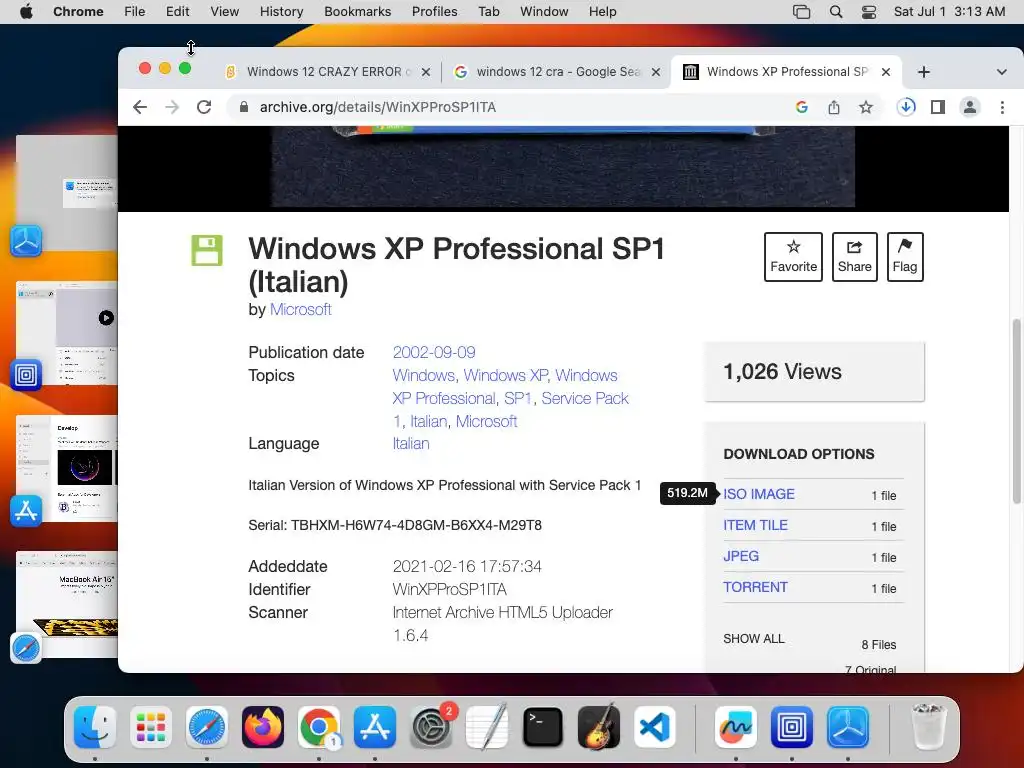This screenshot has width=1024, height=768.
Task: Click the browser back arrow
Action: pos(140,107)
